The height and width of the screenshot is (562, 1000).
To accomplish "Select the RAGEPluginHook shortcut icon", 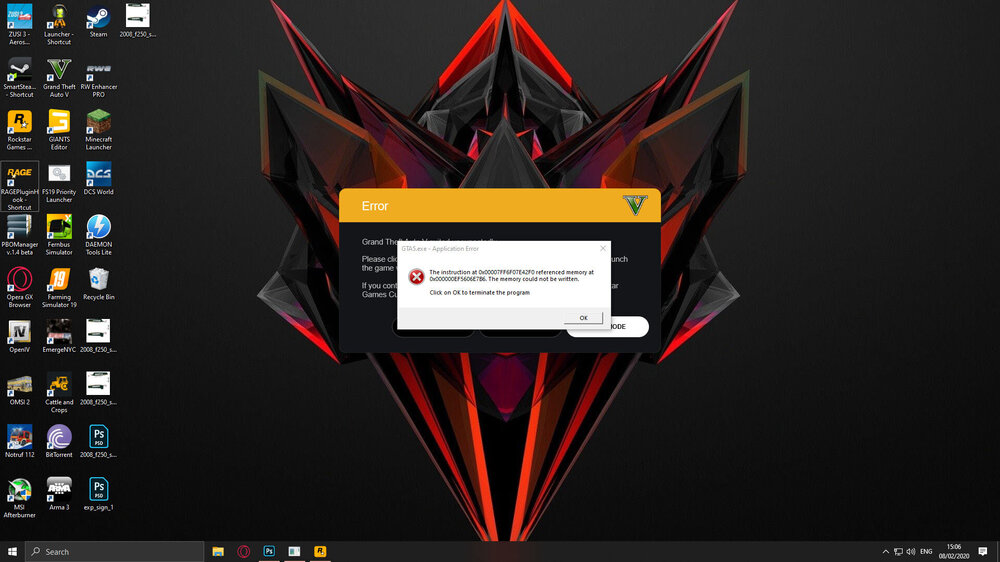I will (19, 186).
